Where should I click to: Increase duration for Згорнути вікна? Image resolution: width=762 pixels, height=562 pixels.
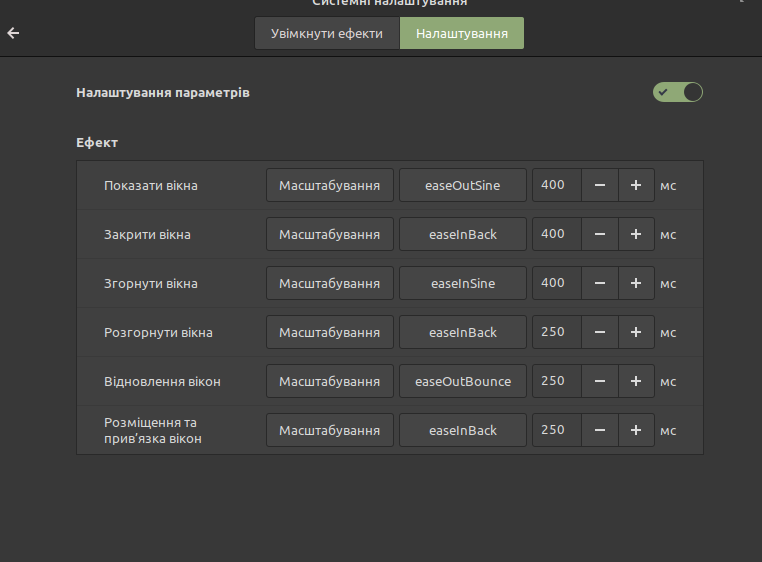pyautogui.click(x=636, y=283)
